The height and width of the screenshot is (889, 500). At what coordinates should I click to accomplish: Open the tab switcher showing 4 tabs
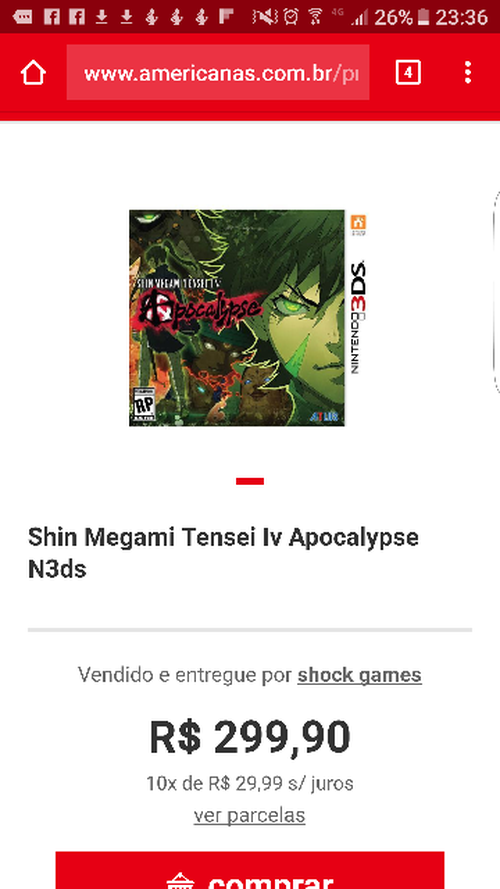point(408,73)
